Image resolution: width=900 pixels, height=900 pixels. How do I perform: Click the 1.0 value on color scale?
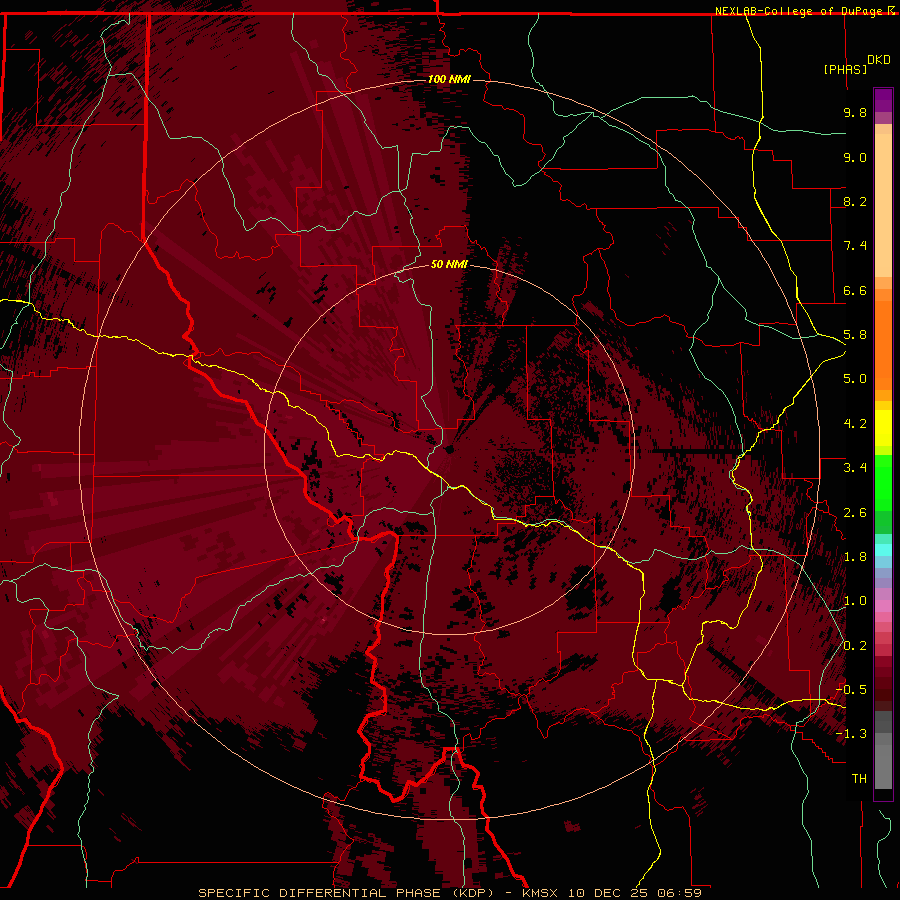pyautogui.click(x=855, y=601)
